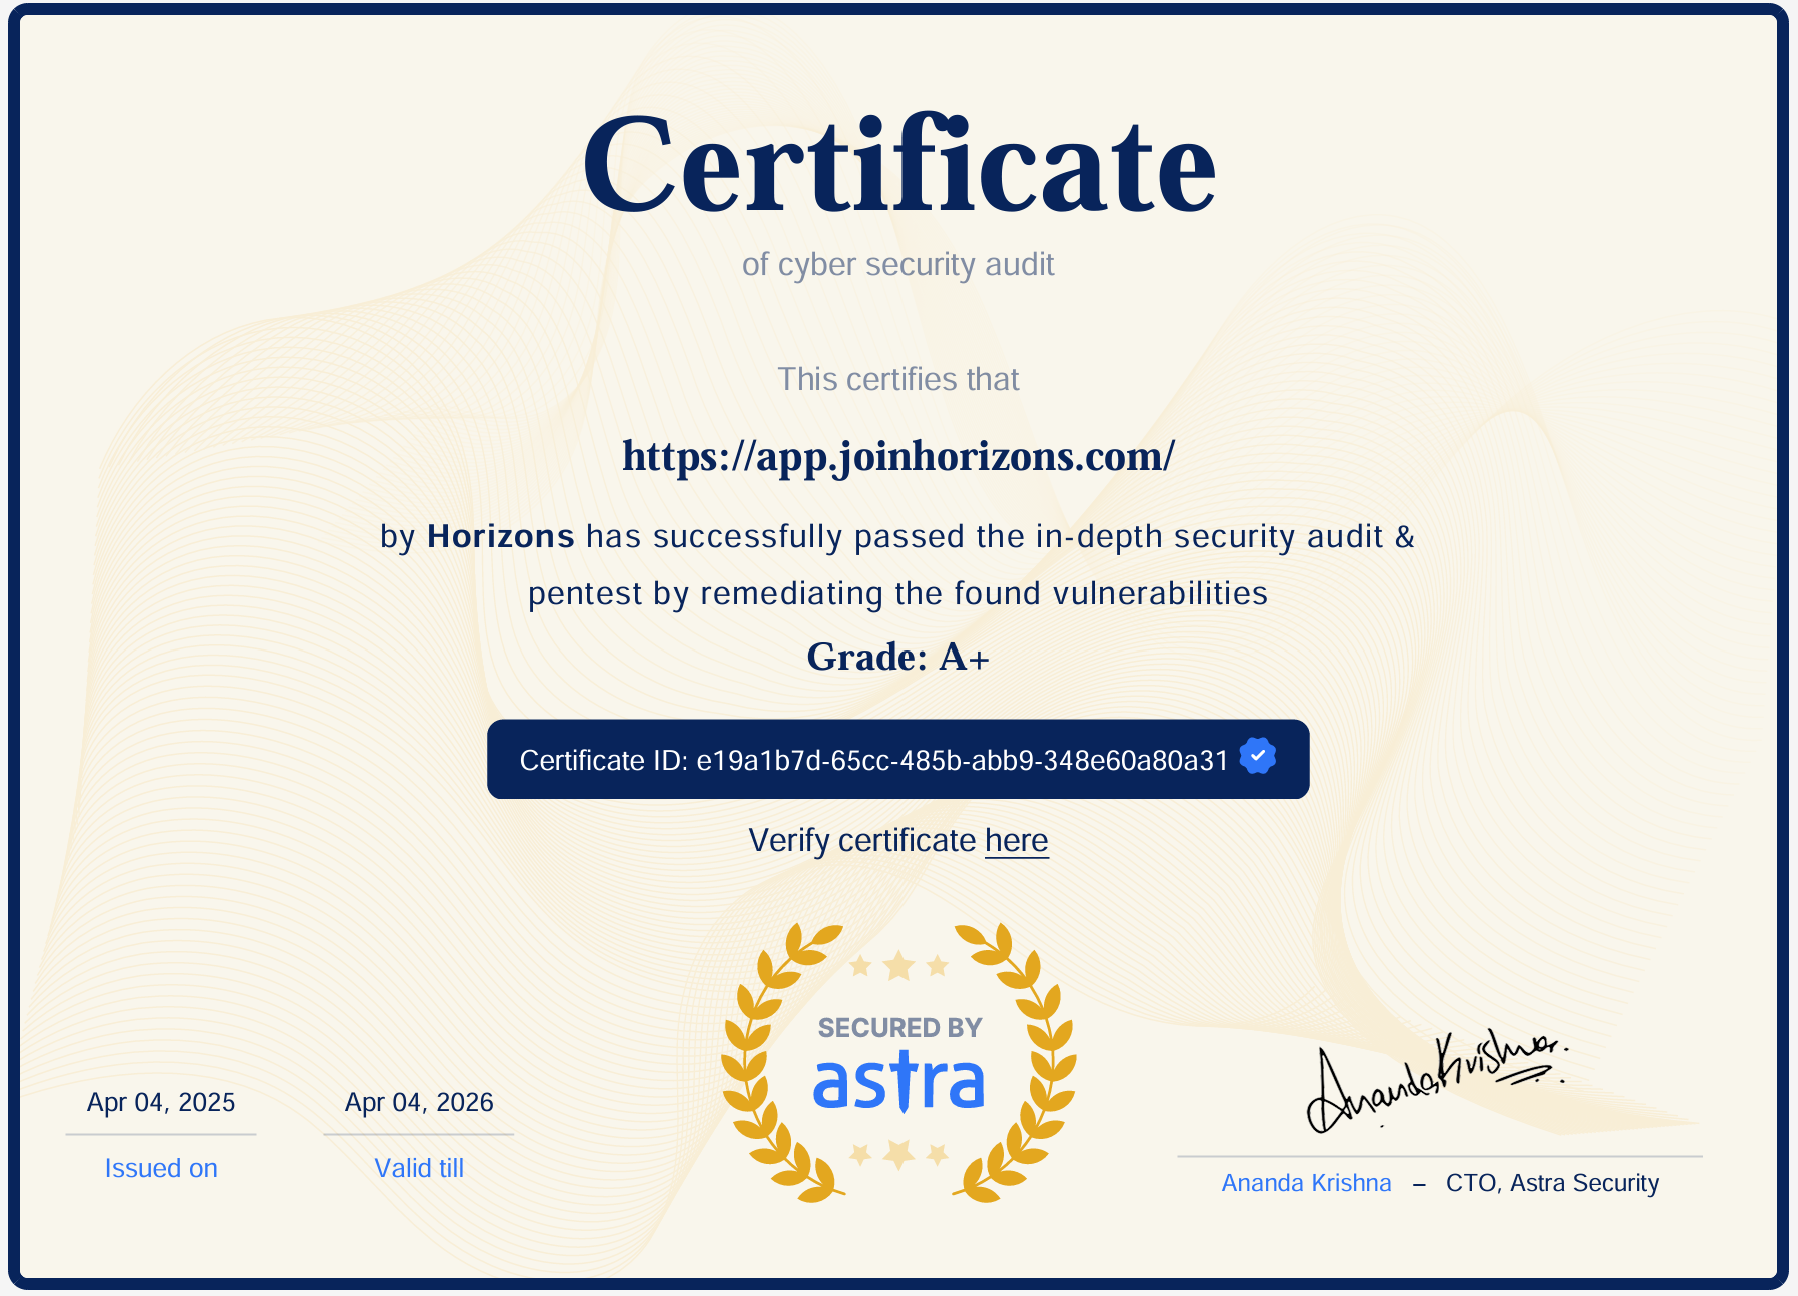Click the center star above SECURED BY
1798x1296 pixels.
(898, 966)
